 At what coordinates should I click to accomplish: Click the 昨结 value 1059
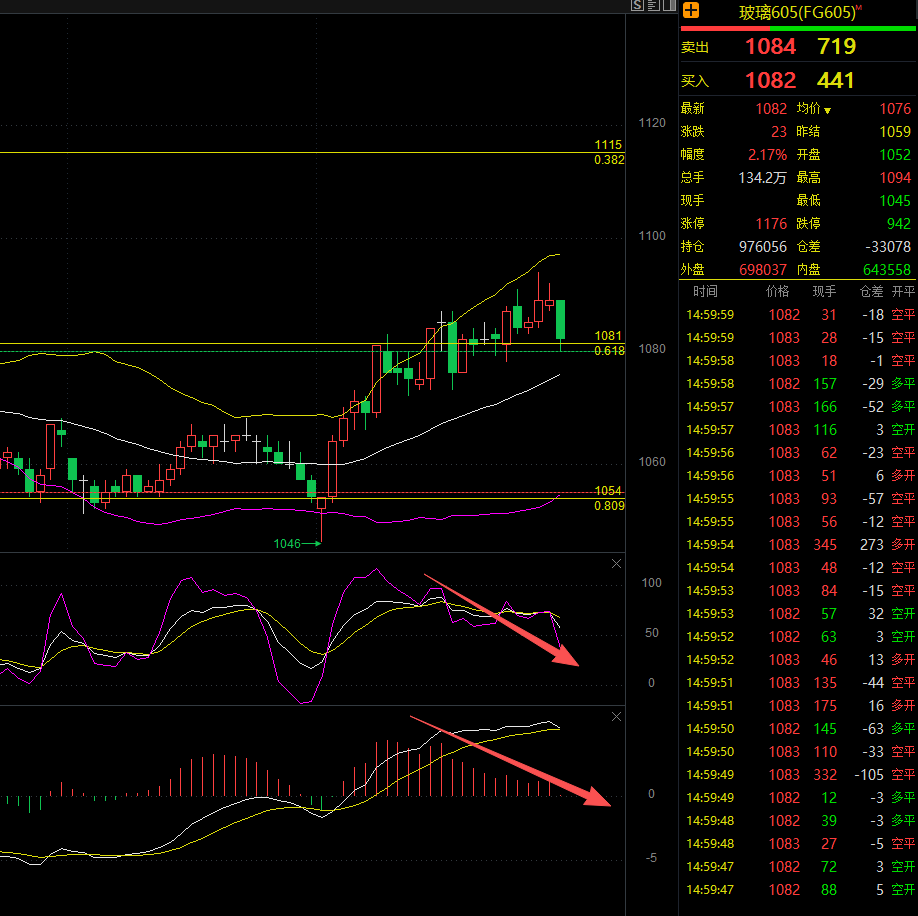895,132
